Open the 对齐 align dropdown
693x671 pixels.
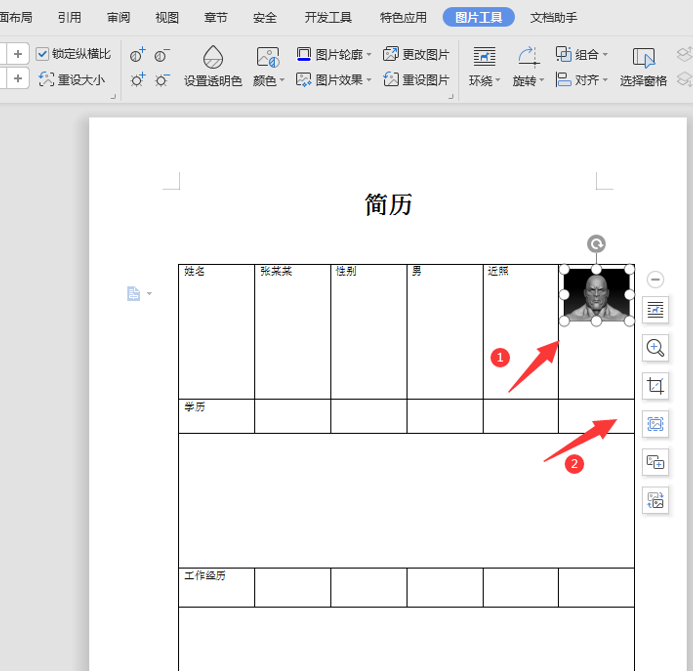(582, 80)
